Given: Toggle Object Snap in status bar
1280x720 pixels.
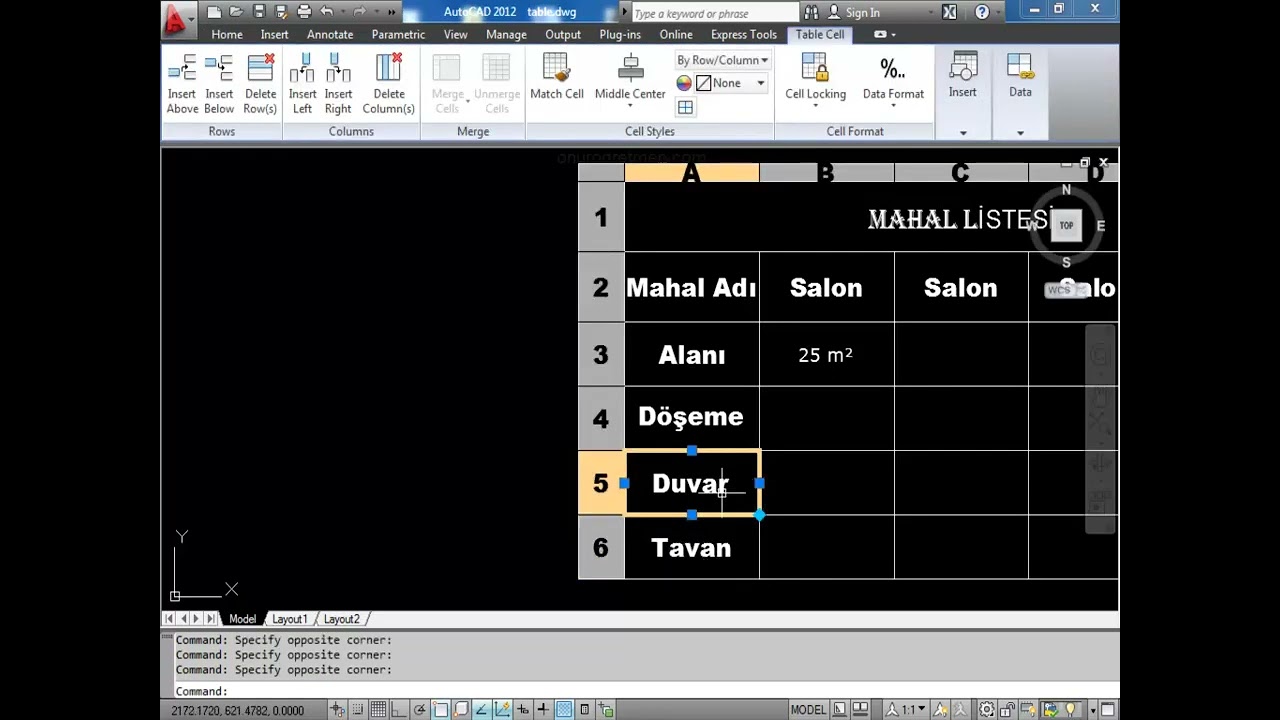Looking at the screenshot, I should 441,710.
